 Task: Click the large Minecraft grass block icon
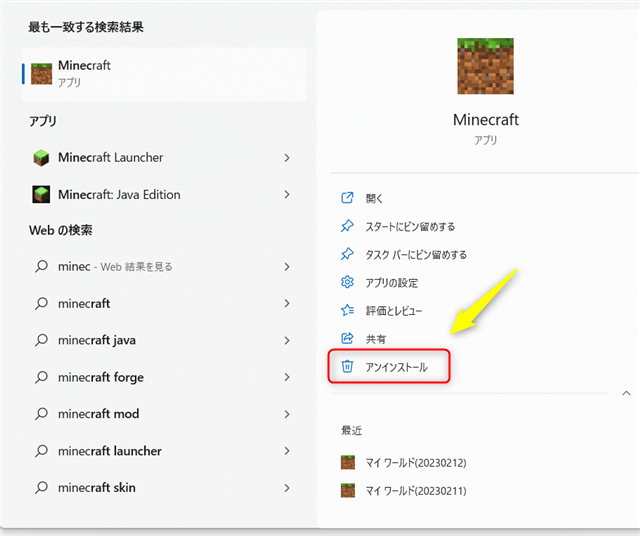(486, 67)
